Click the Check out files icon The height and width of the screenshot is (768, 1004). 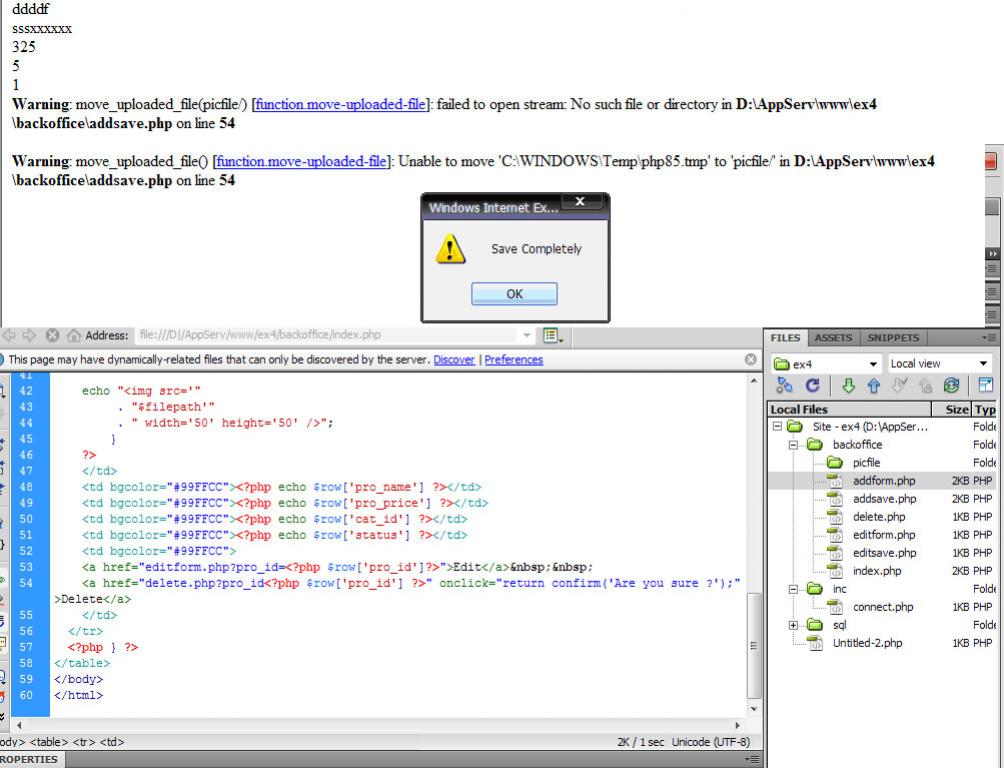[900, 385]
